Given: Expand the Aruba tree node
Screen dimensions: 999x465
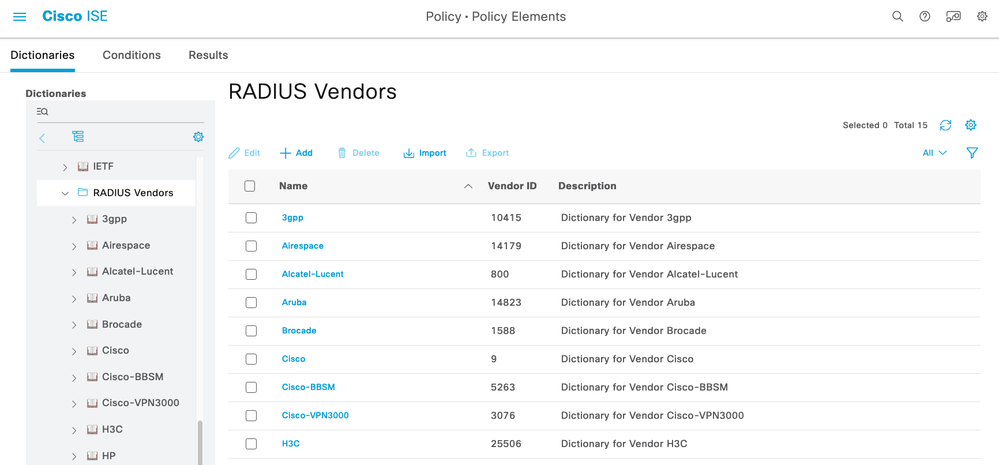Looking at the screenshot, I should (x=74, y=299).
